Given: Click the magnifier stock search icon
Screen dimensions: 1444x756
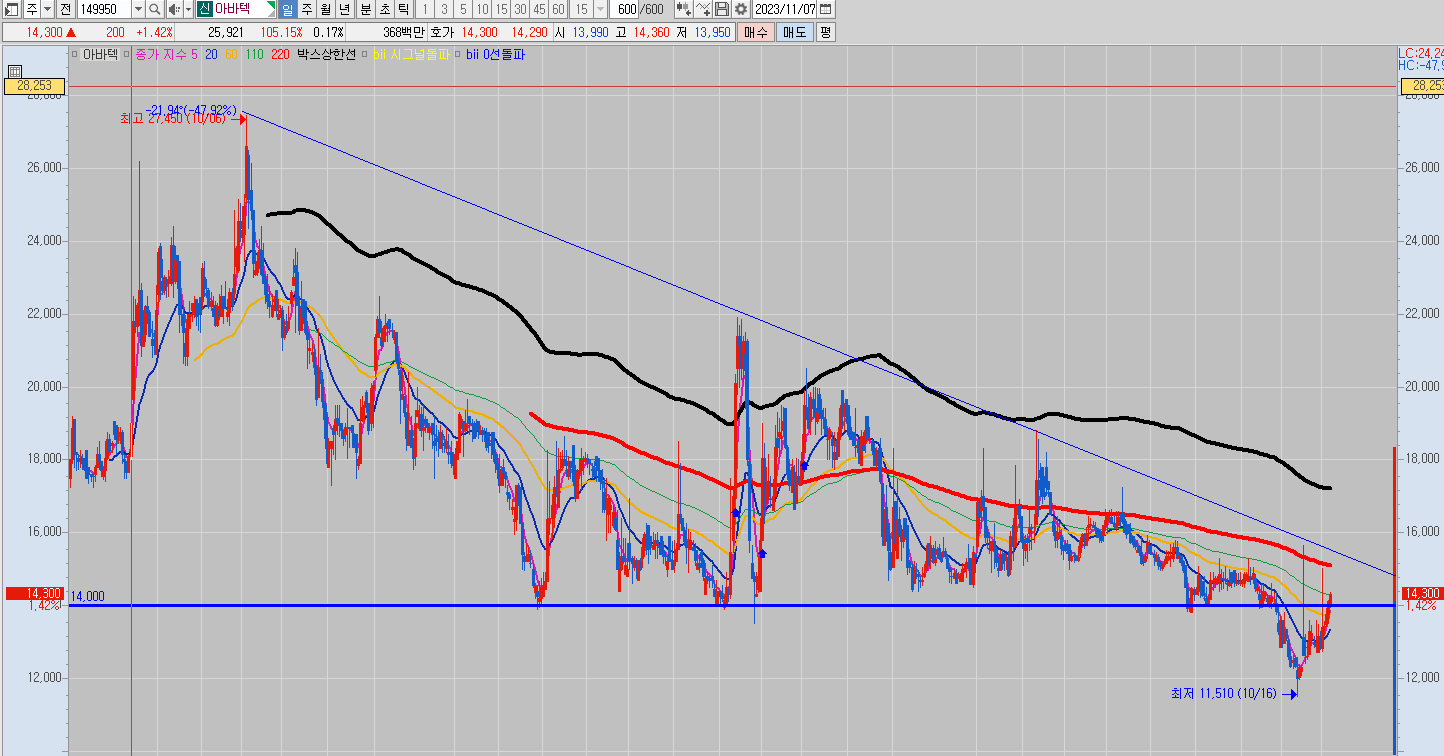Looking at the screenshot, I should [x=155, y=9].
